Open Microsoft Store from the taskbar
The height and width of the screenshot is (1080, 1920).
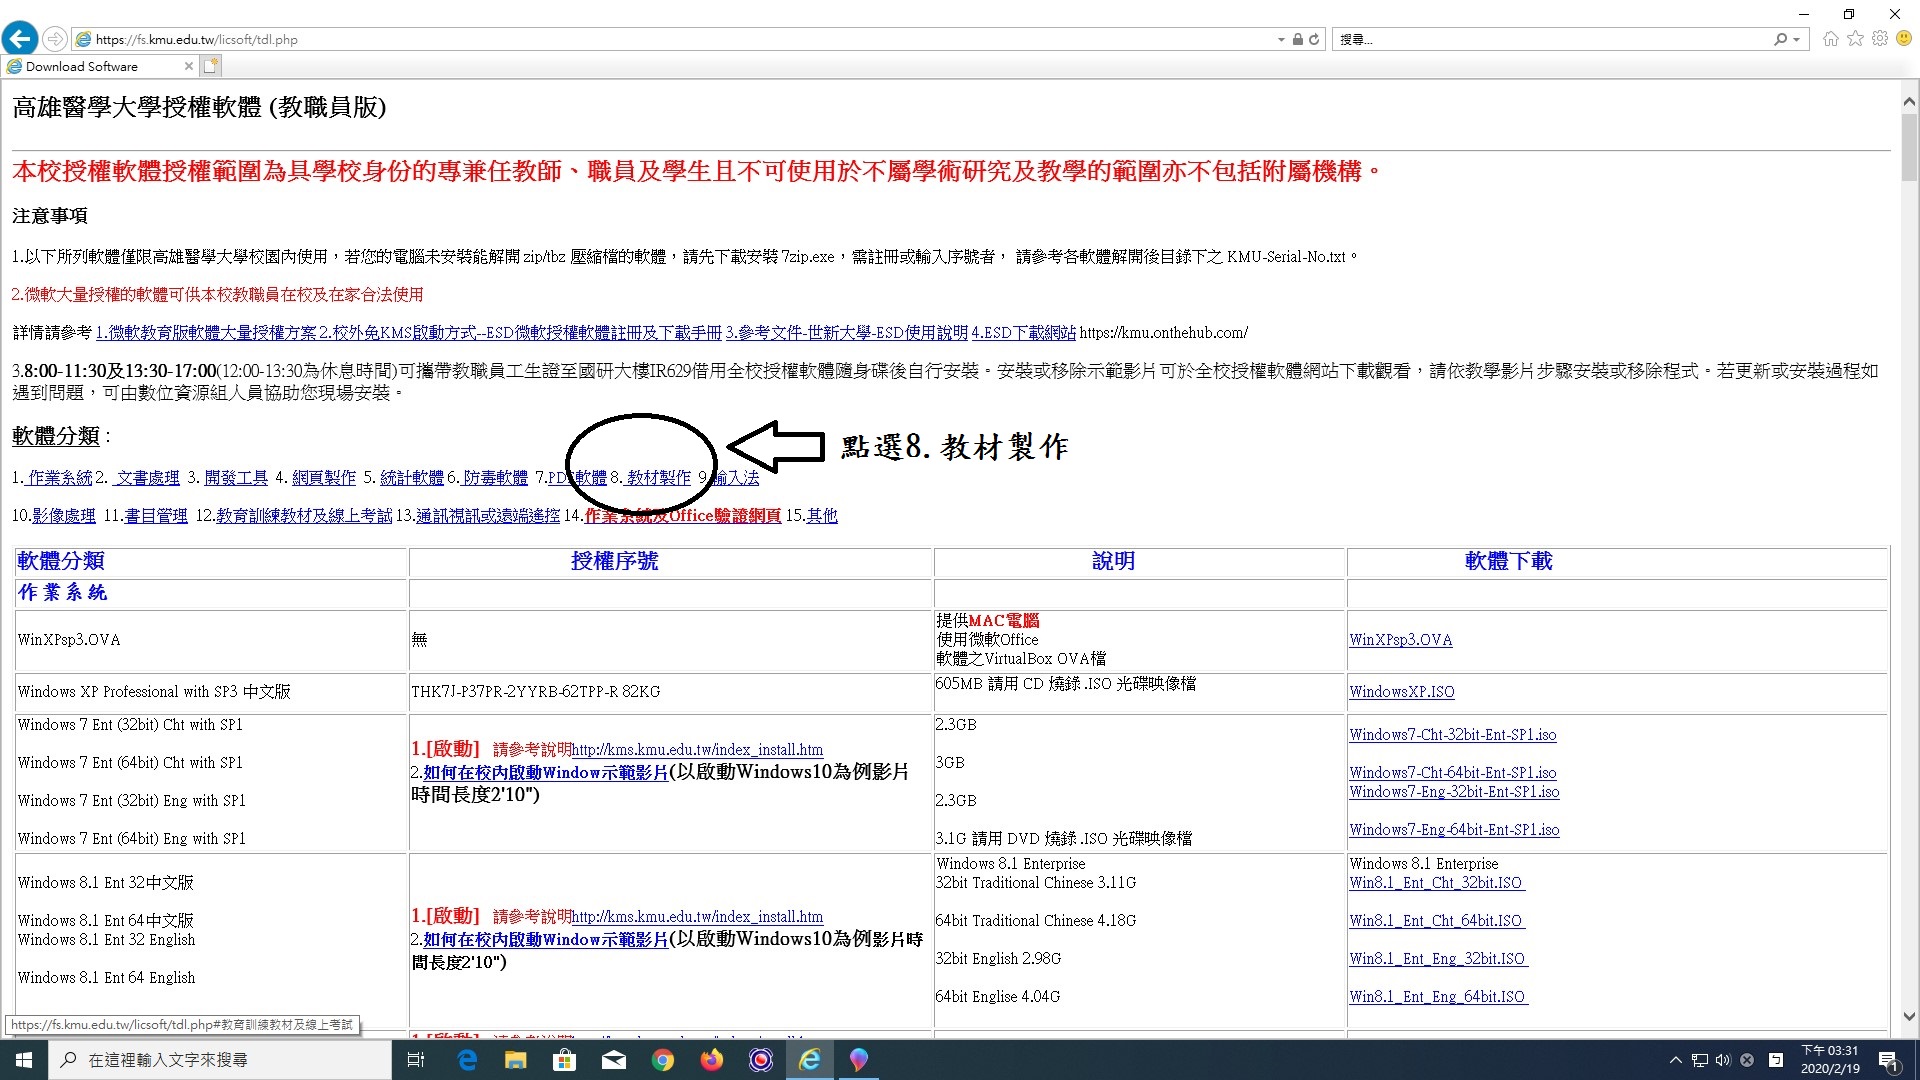(564, 1060)
